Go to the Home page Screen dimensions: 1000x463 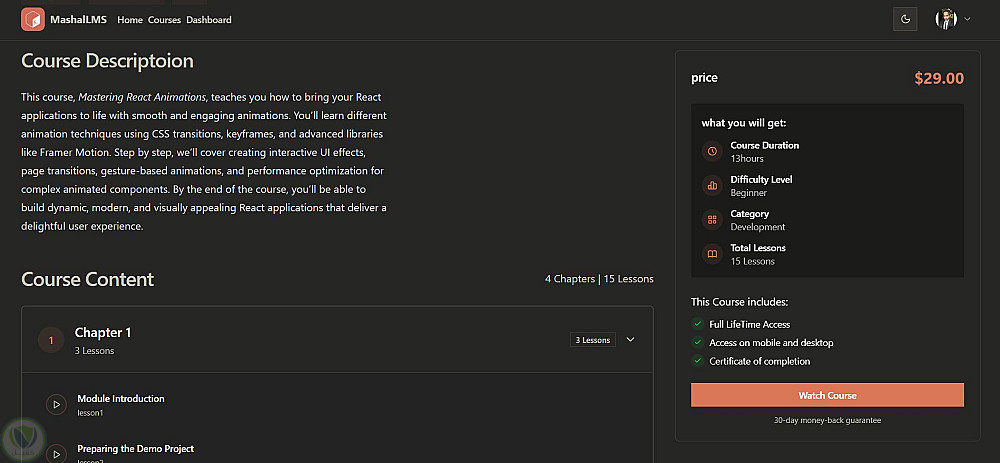[x=130, y=20]
